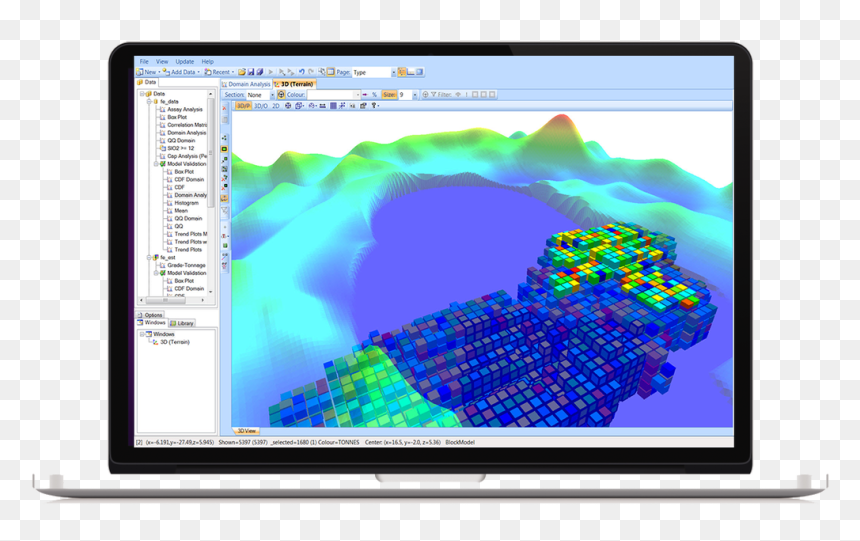Collapse the fe_est tree node
860x541 pixels.
pyautogui.click(x=149, y=257)
